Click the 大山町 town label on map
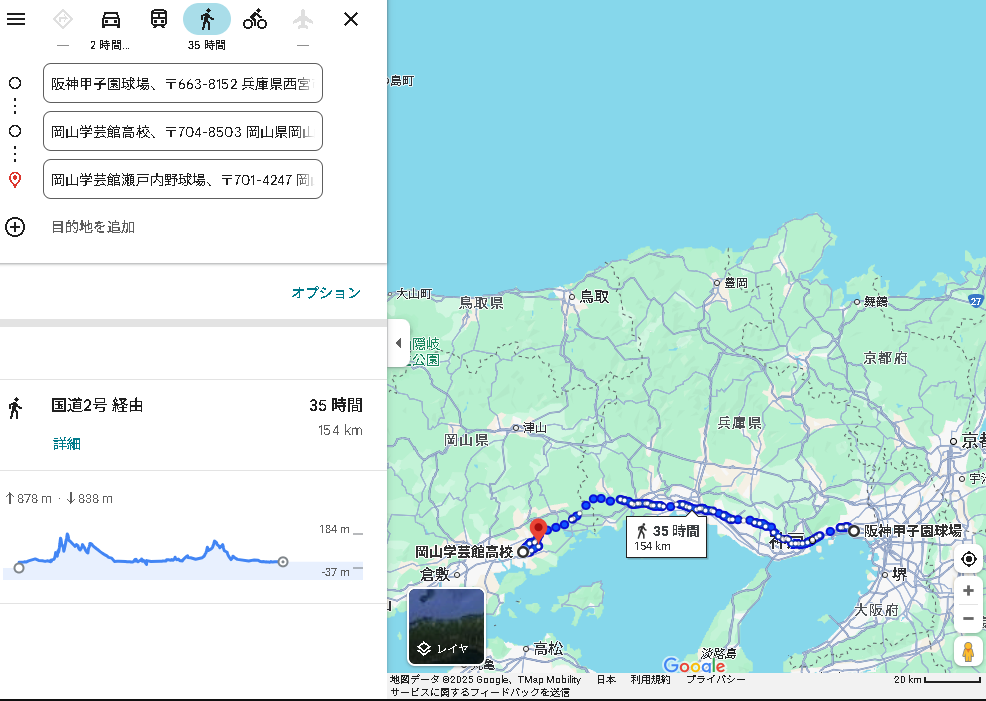The image size is (986, 701). 414,294
